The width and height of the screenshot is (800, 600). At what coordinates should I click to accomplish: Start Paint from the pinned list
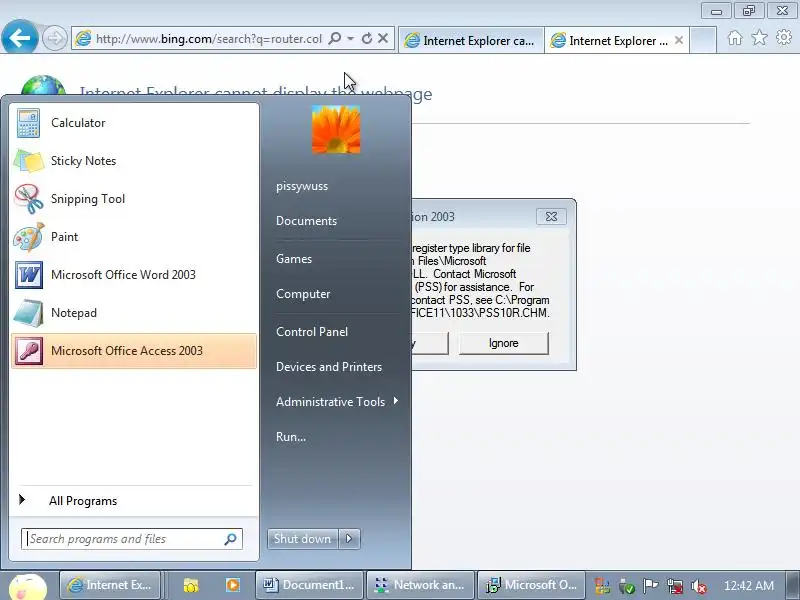click(x=134, y=237)
